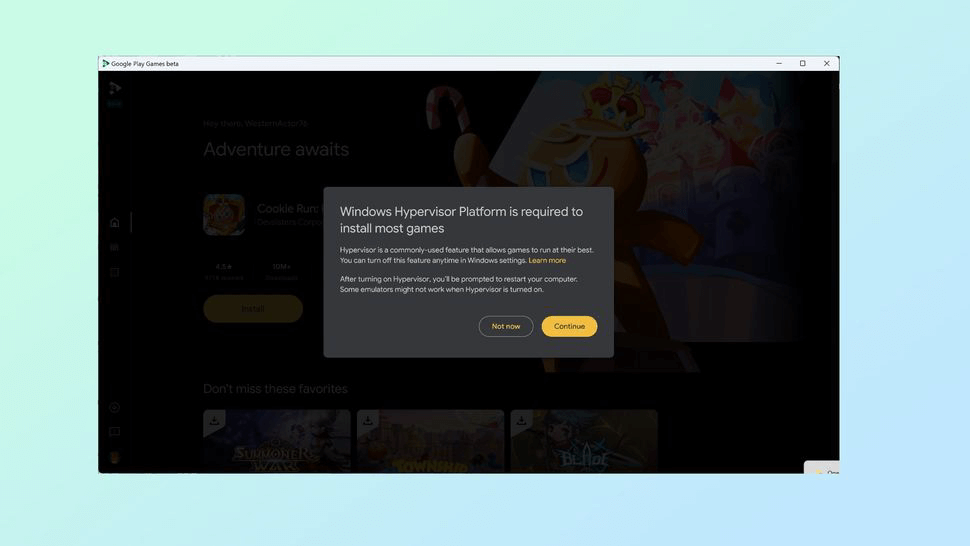The width and height of the screenshot is (970, 546).
Task: Click the Google Play Games logo in sidebar
Action: tap(115, 88)
